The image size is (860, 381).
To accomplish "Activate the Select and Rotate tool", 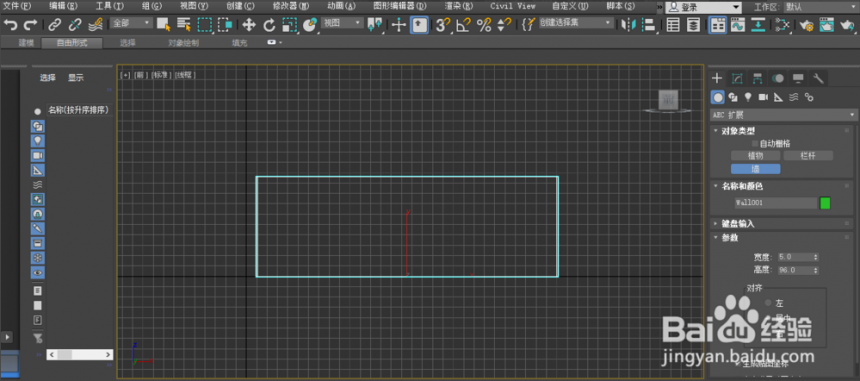I will (x=269, y=25).
